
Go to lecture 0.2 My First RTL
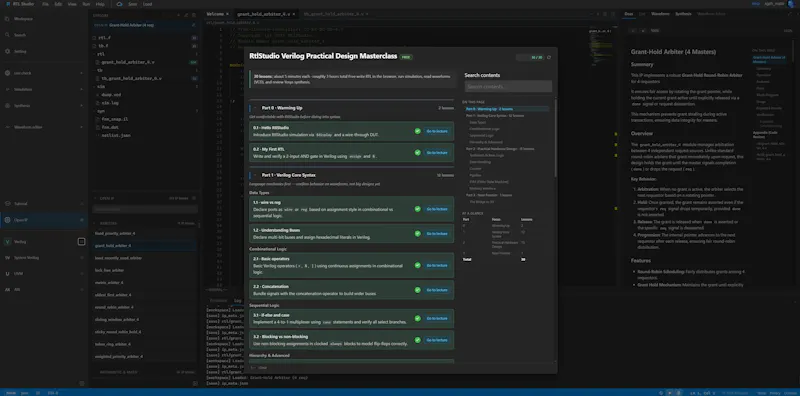point(437,153)
